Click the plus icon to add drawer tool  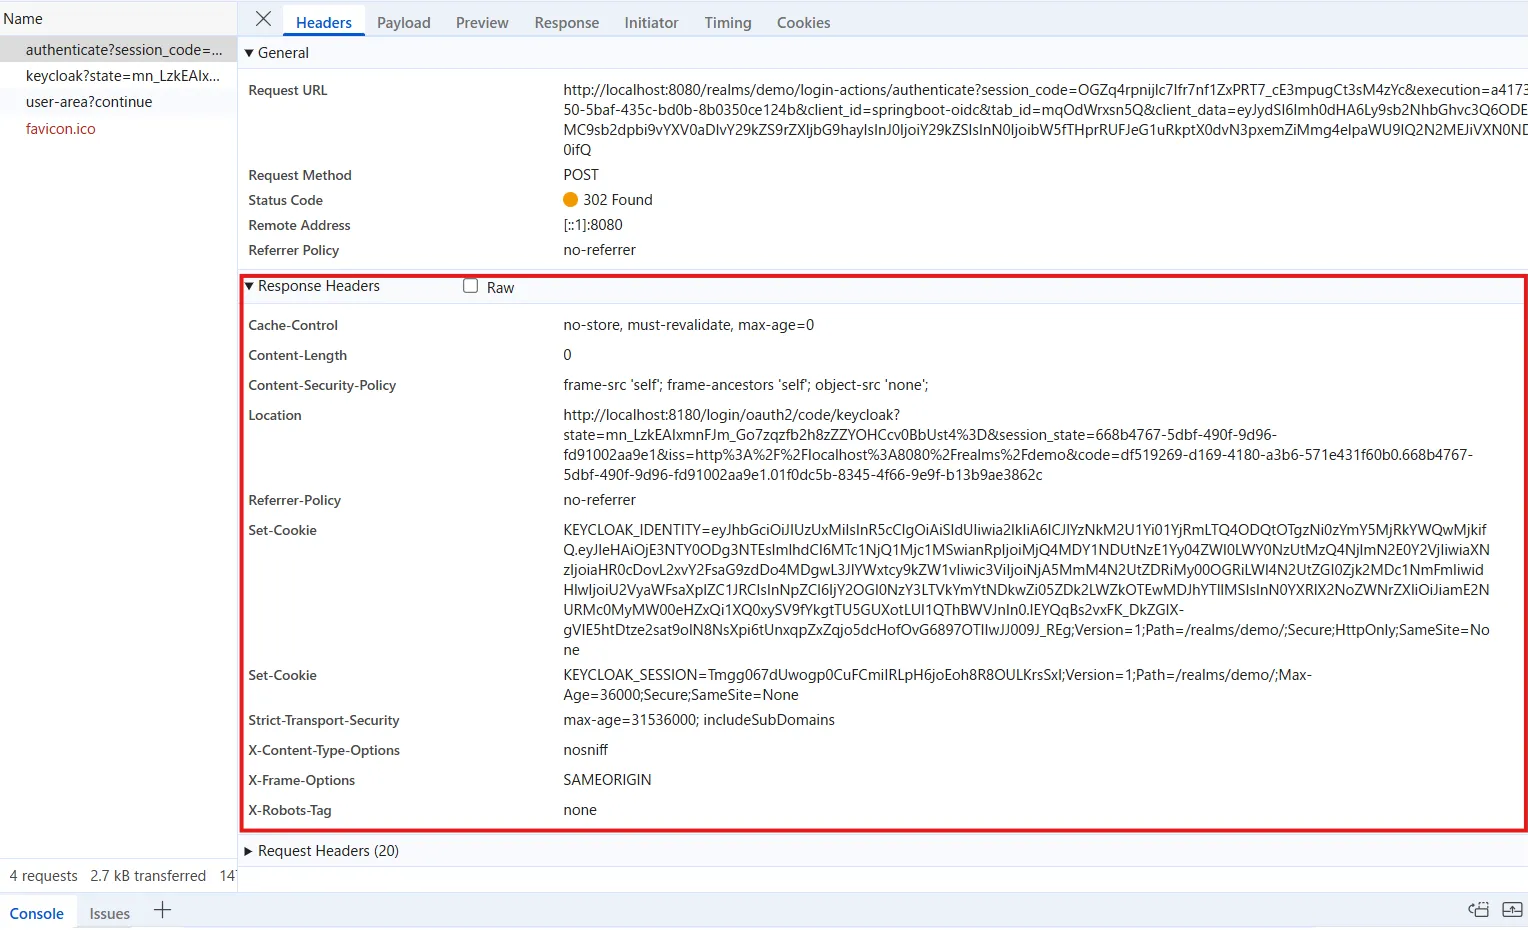click(162, 910)
